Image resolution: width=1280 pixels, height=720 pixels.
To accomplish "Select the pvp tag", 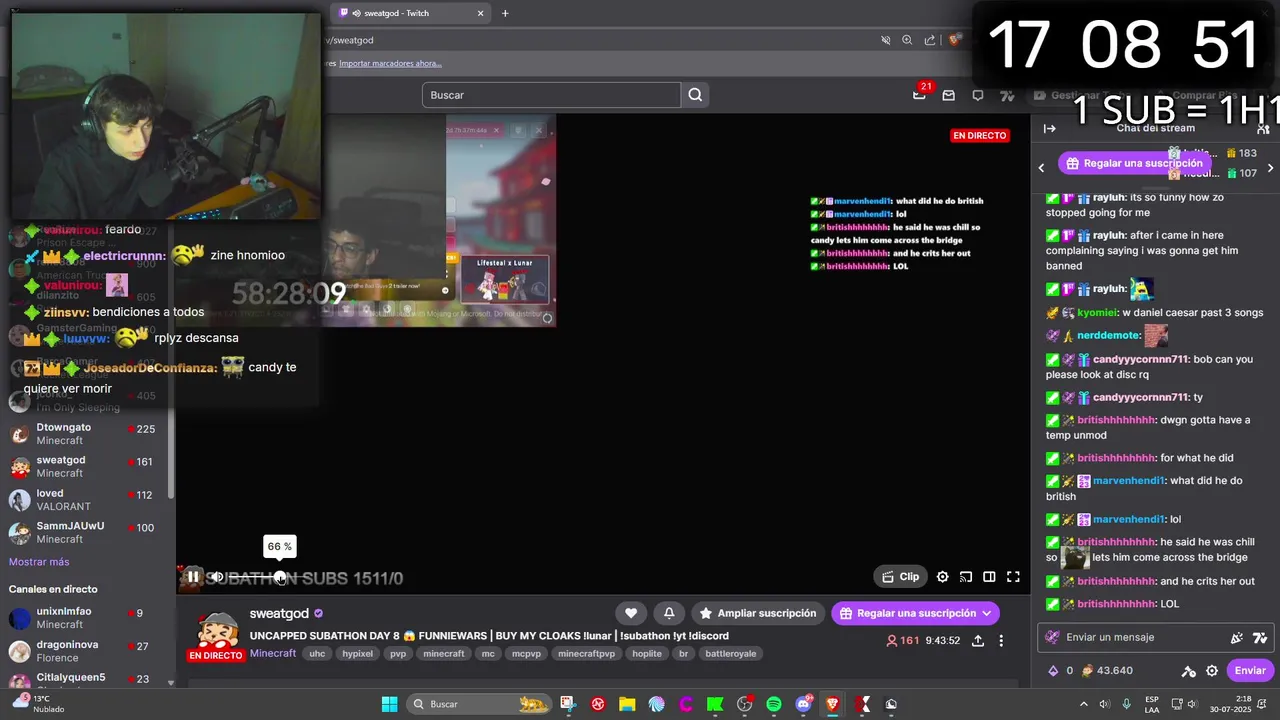I will pyautogui.click(x=398, y=654).
